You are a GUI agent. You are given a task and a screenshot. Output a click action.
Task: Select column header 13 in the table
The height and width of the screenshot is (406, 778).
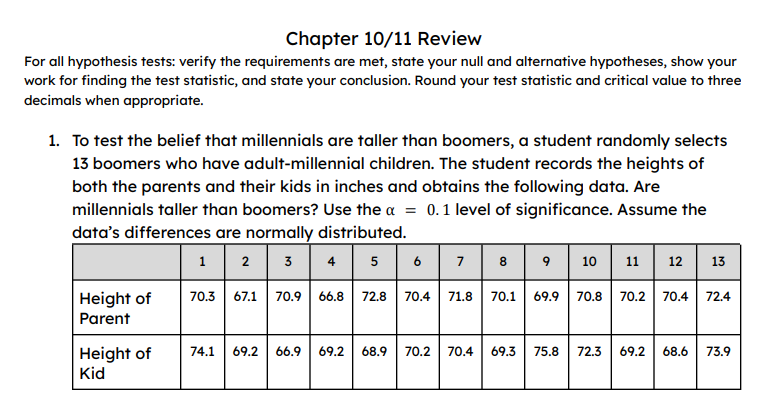click(717, 262)
